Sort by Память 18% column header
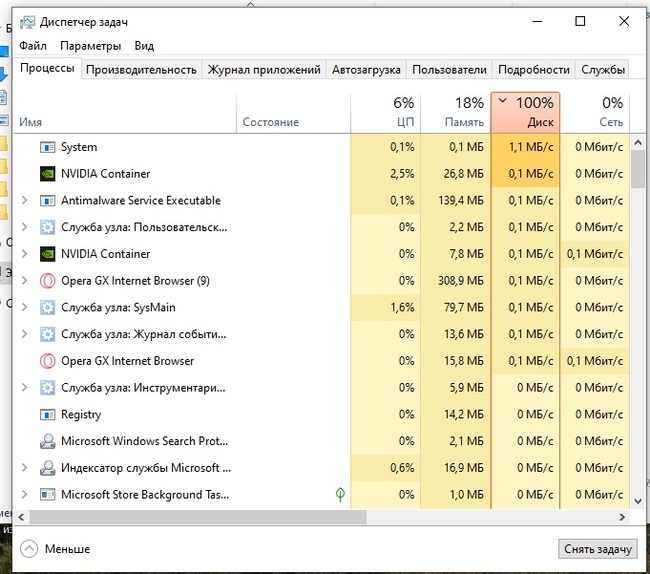This screenshot has width=650, height=574. tap(455, 113)
